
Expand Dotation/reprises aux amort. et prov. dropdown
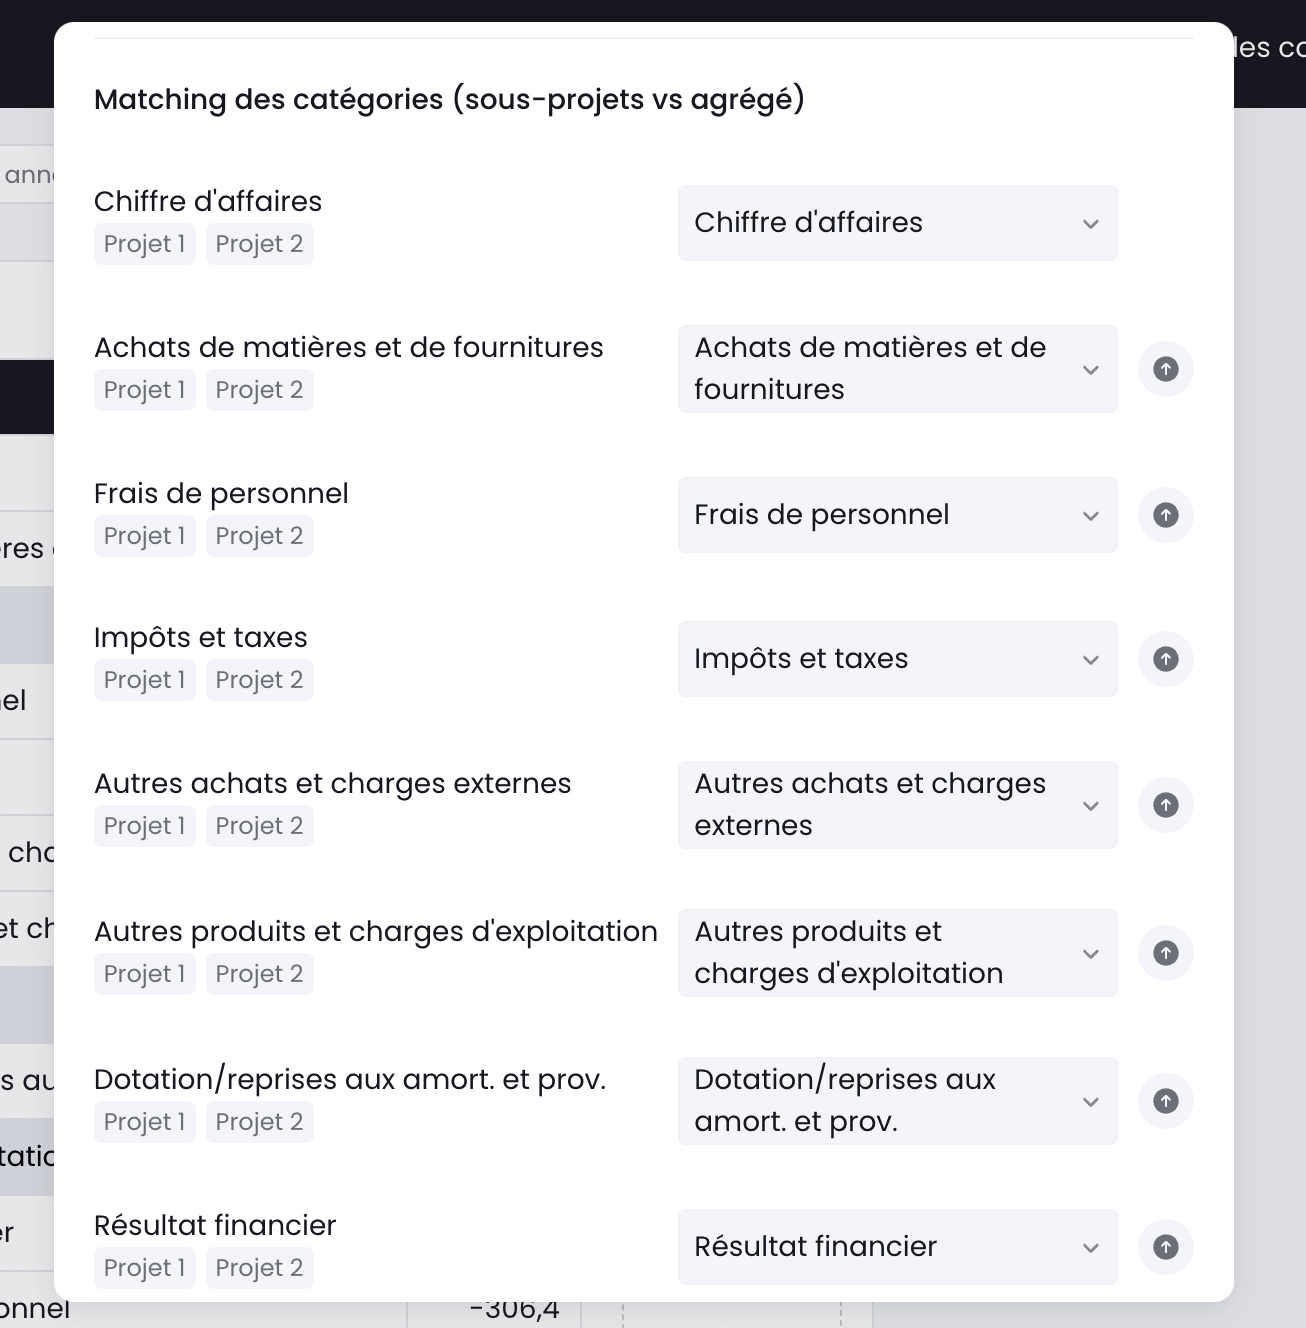[x=898, y=1101]
